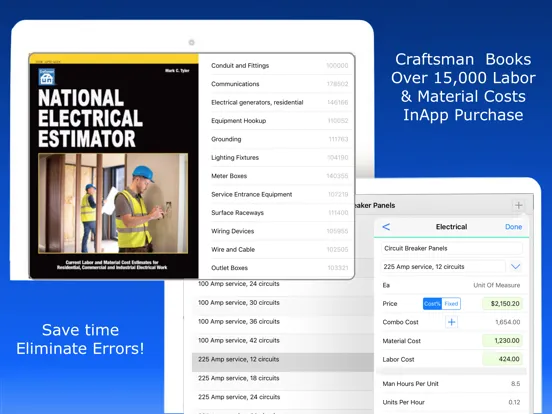Tap the 0.12 Units Per Hour value

pyautogui.click(x=514, y=402)
